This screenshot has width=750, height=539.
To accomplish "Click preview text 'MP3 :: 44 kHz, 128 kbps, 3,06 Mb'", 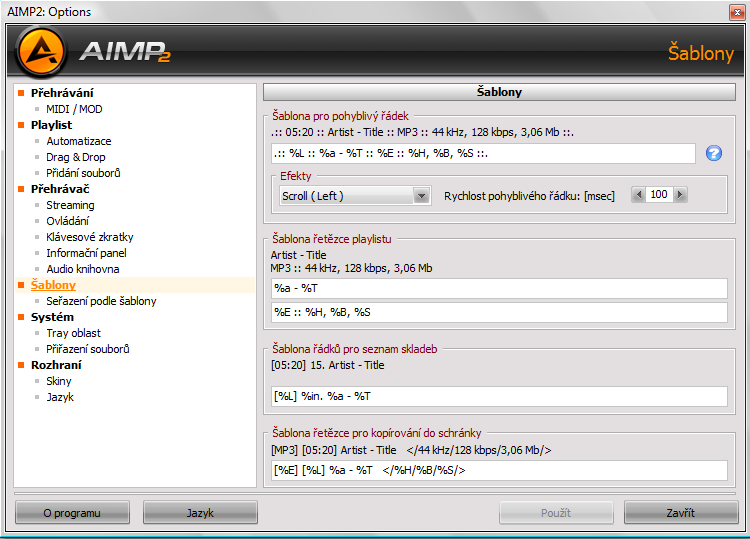I will pyautogui.click(x=352, y=268).
